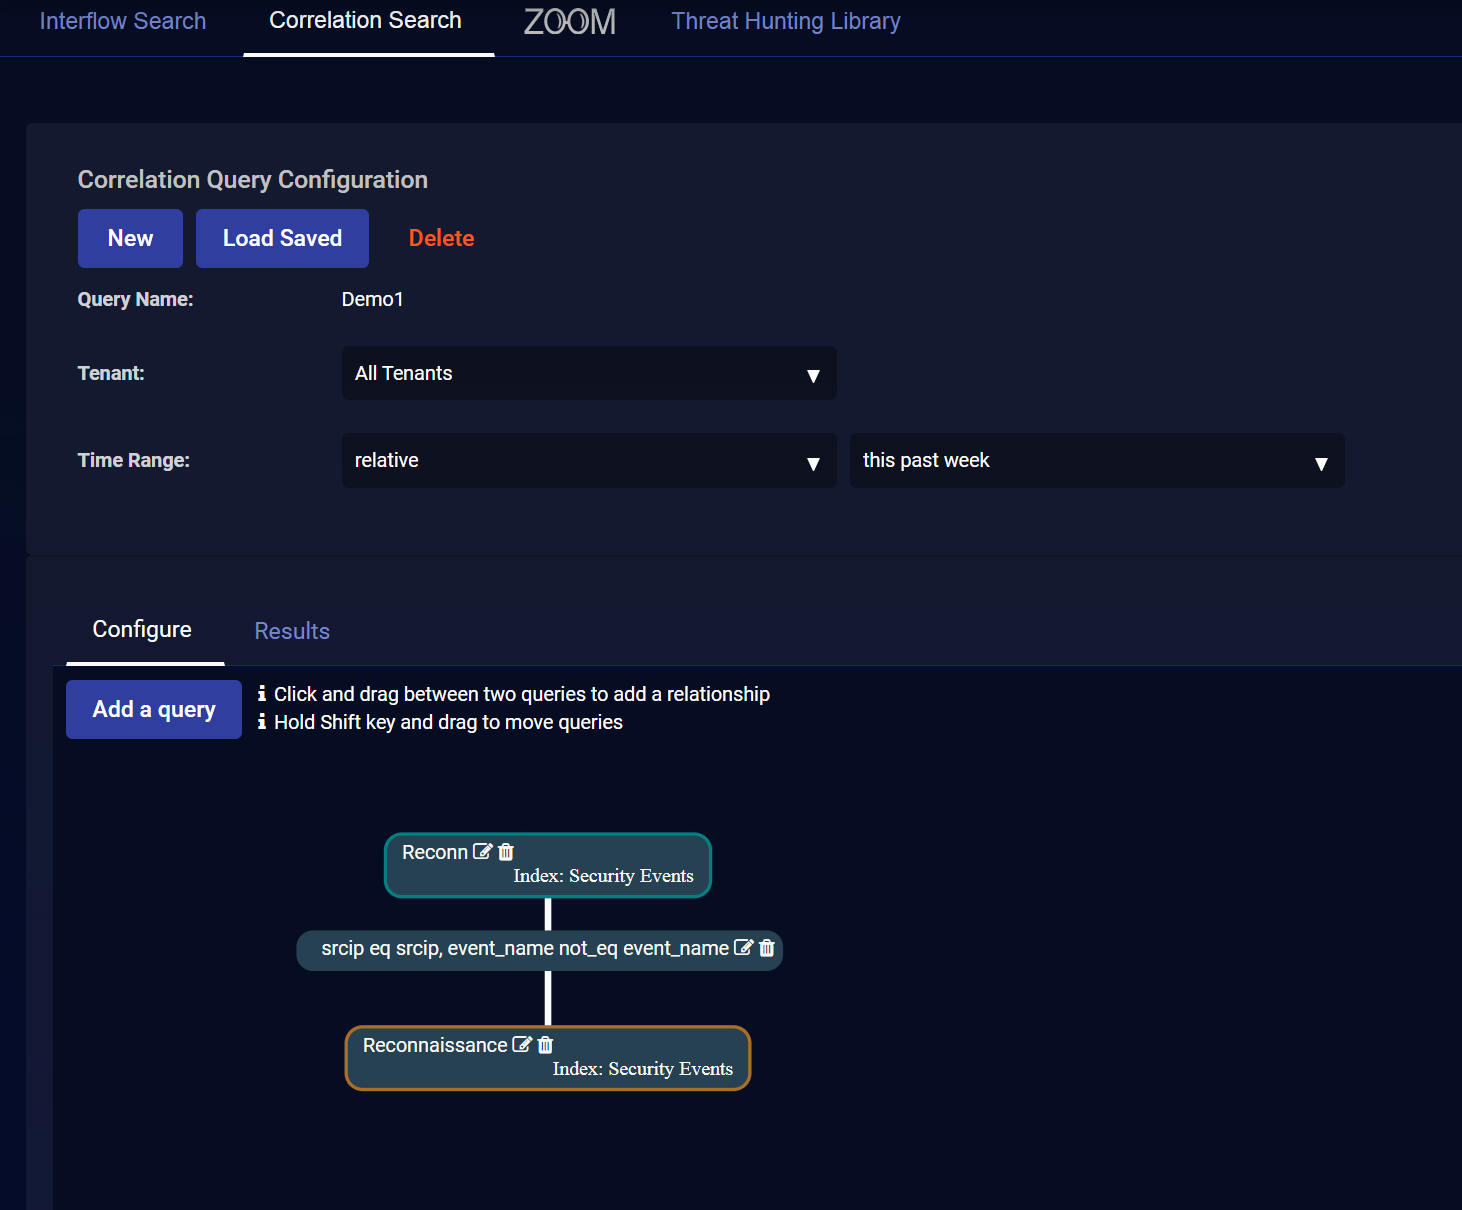Expand the All Tenants dropdown
The image size is (1462, 1210).
(588, 374)
